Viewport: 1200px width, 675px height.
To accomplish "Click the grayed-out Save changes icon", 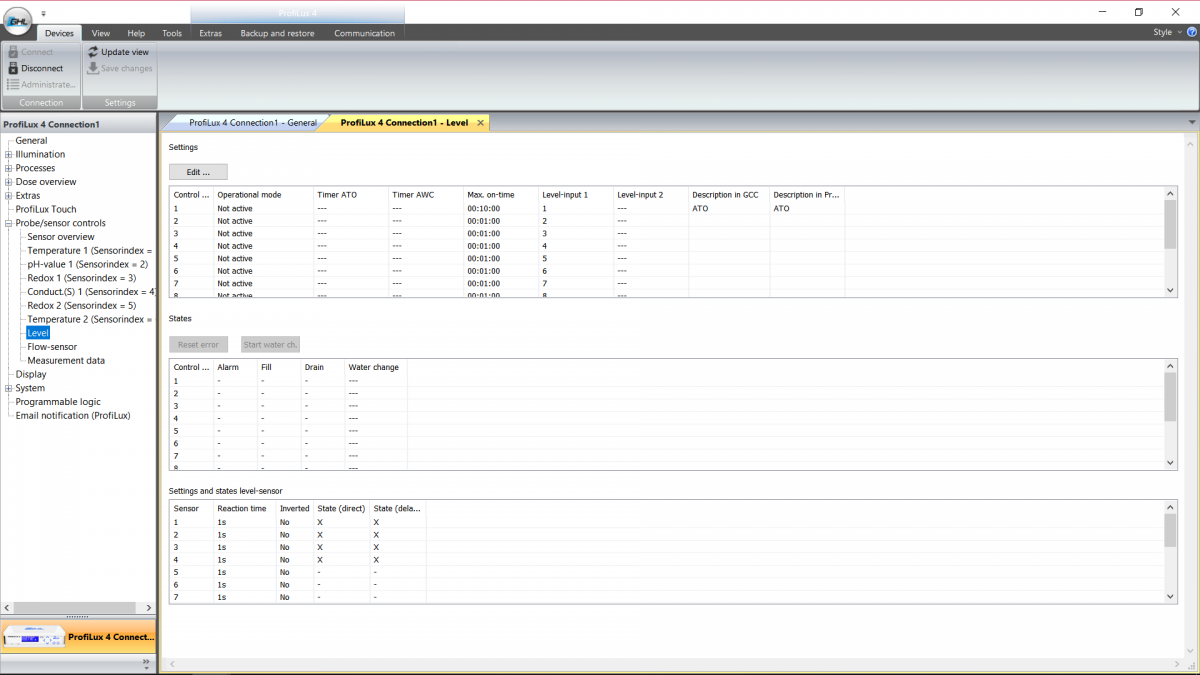I will coord(93,68).
